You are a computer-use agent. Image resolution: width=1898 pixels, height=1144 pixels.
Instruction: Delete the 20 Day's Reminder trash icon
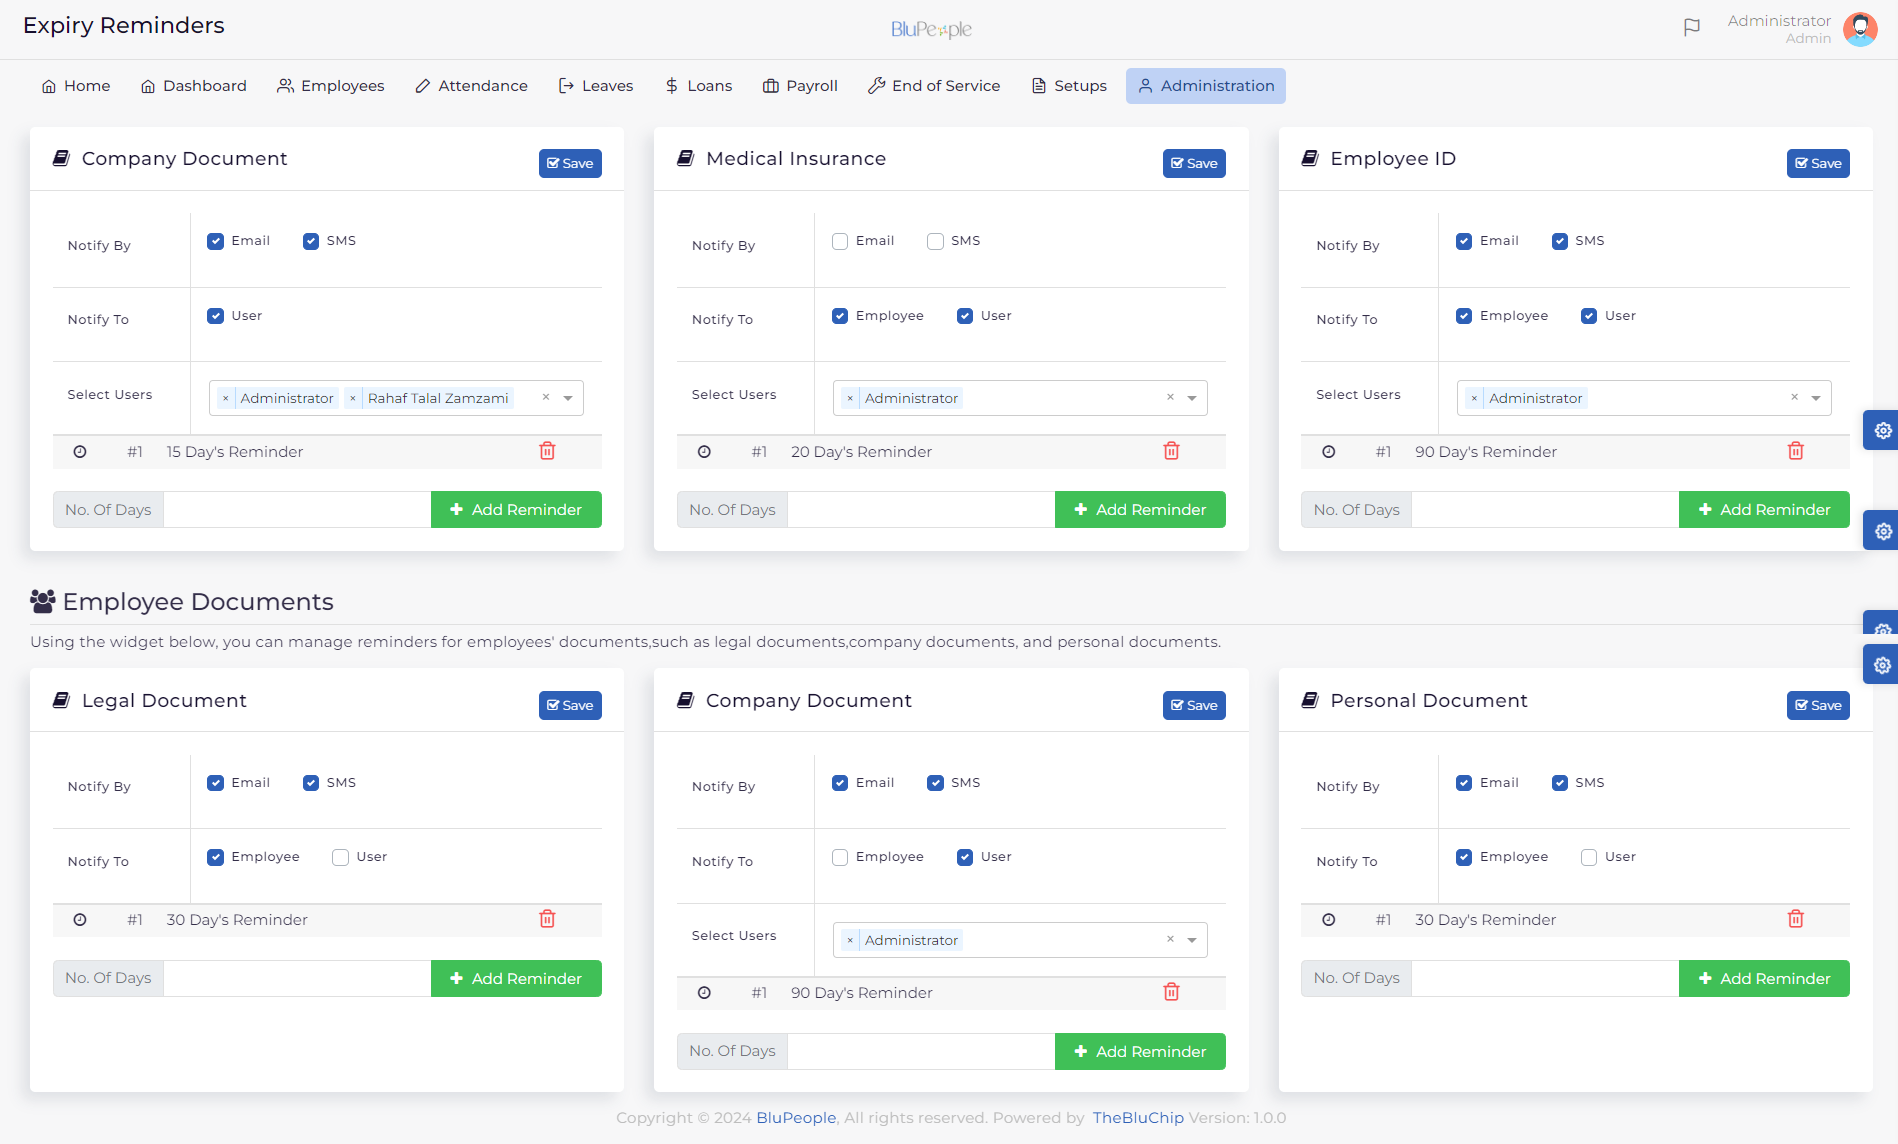(1171, 451)
